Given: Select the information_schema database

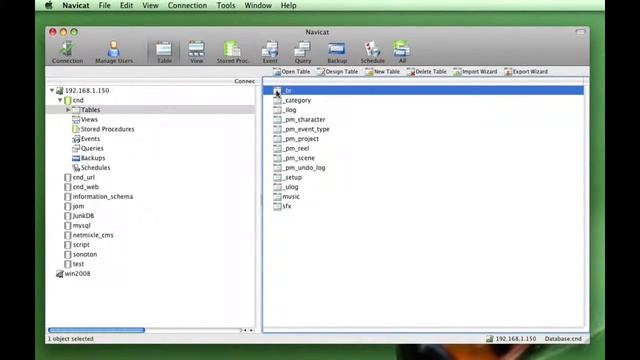Looking at the screenshot, I should pyautogui.click(x=98, y=197).
